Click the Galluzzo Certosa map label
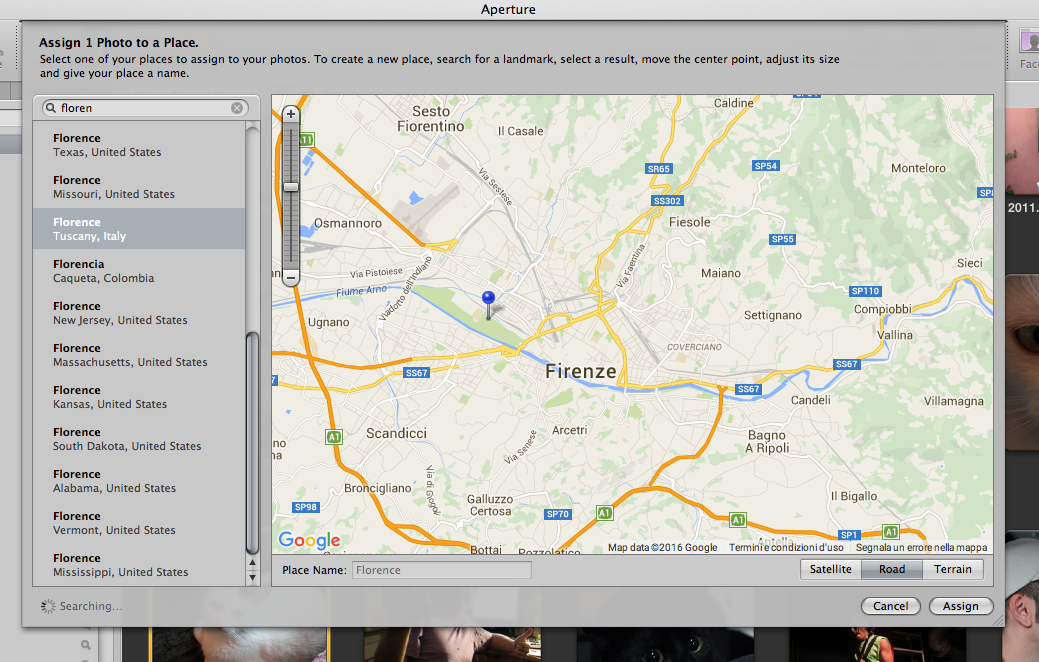 coord(490,505)
